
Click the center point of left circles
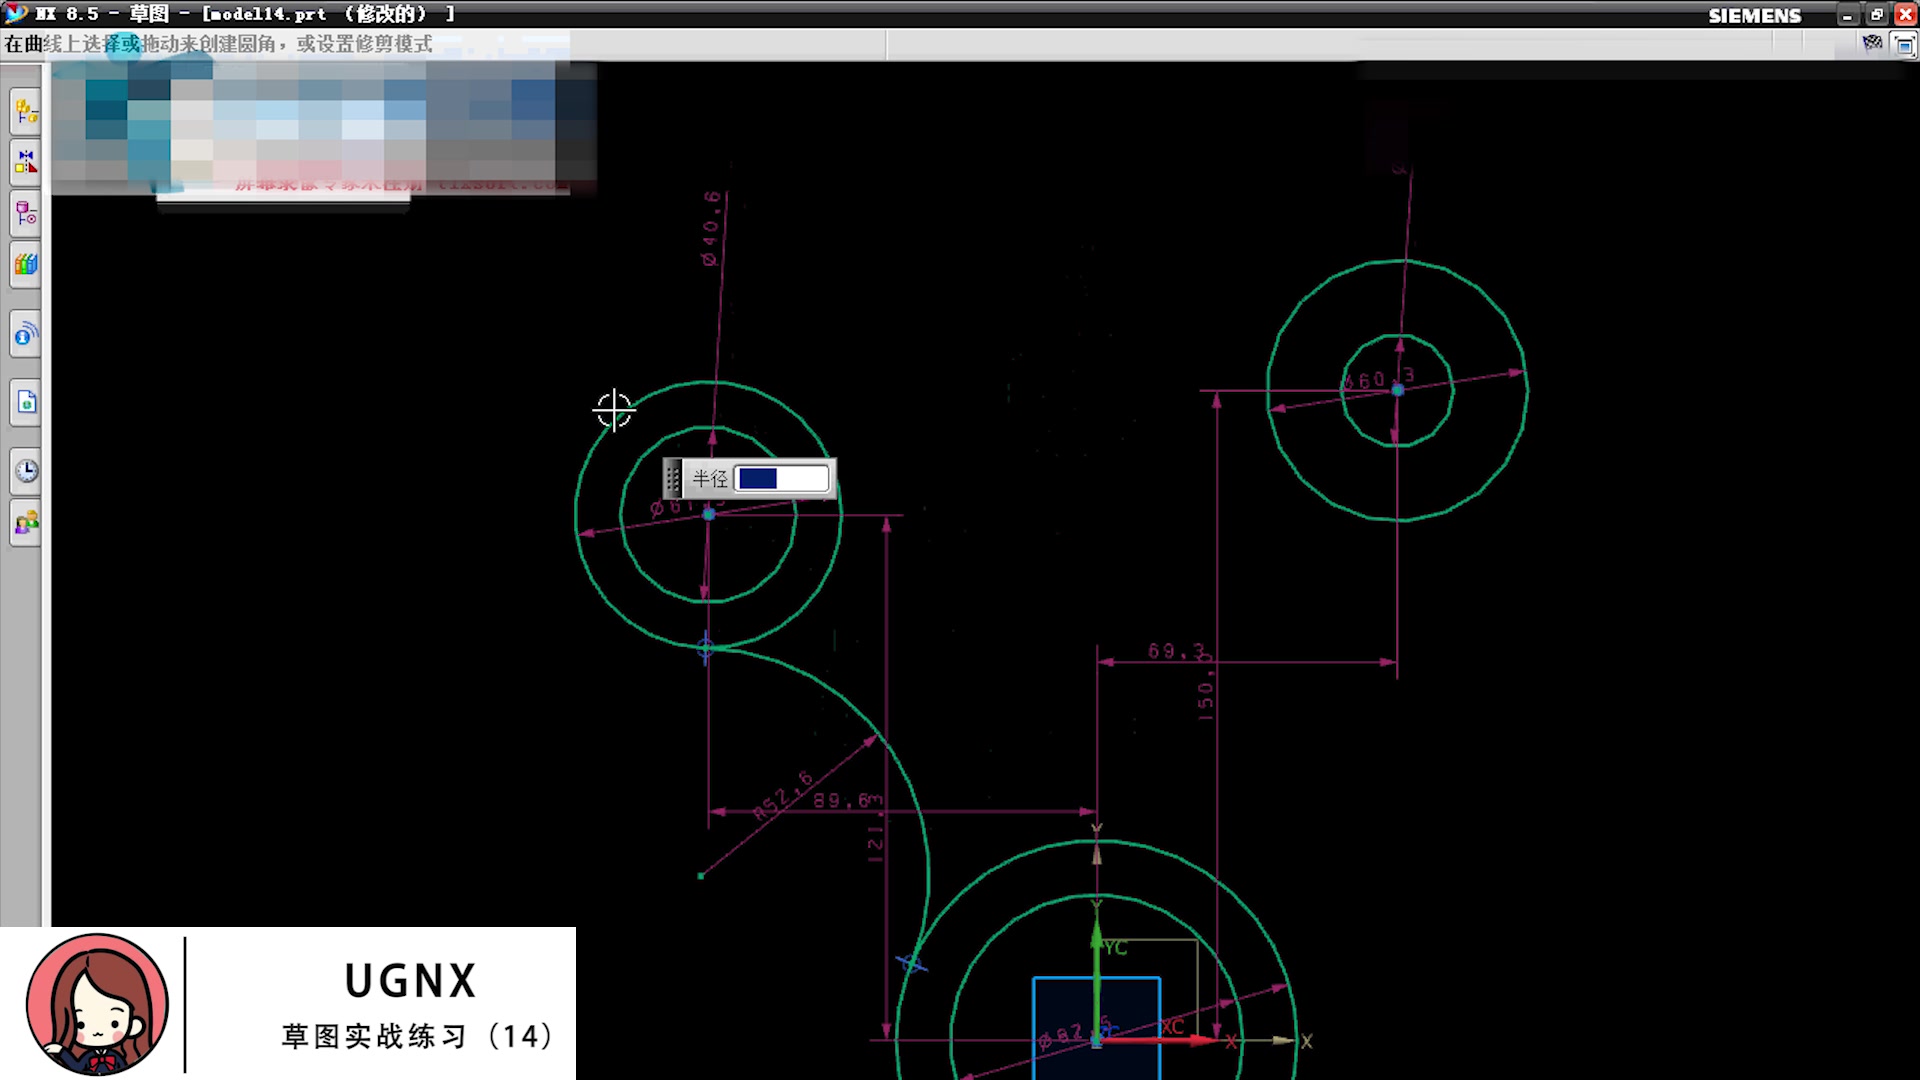pos(709,514)
